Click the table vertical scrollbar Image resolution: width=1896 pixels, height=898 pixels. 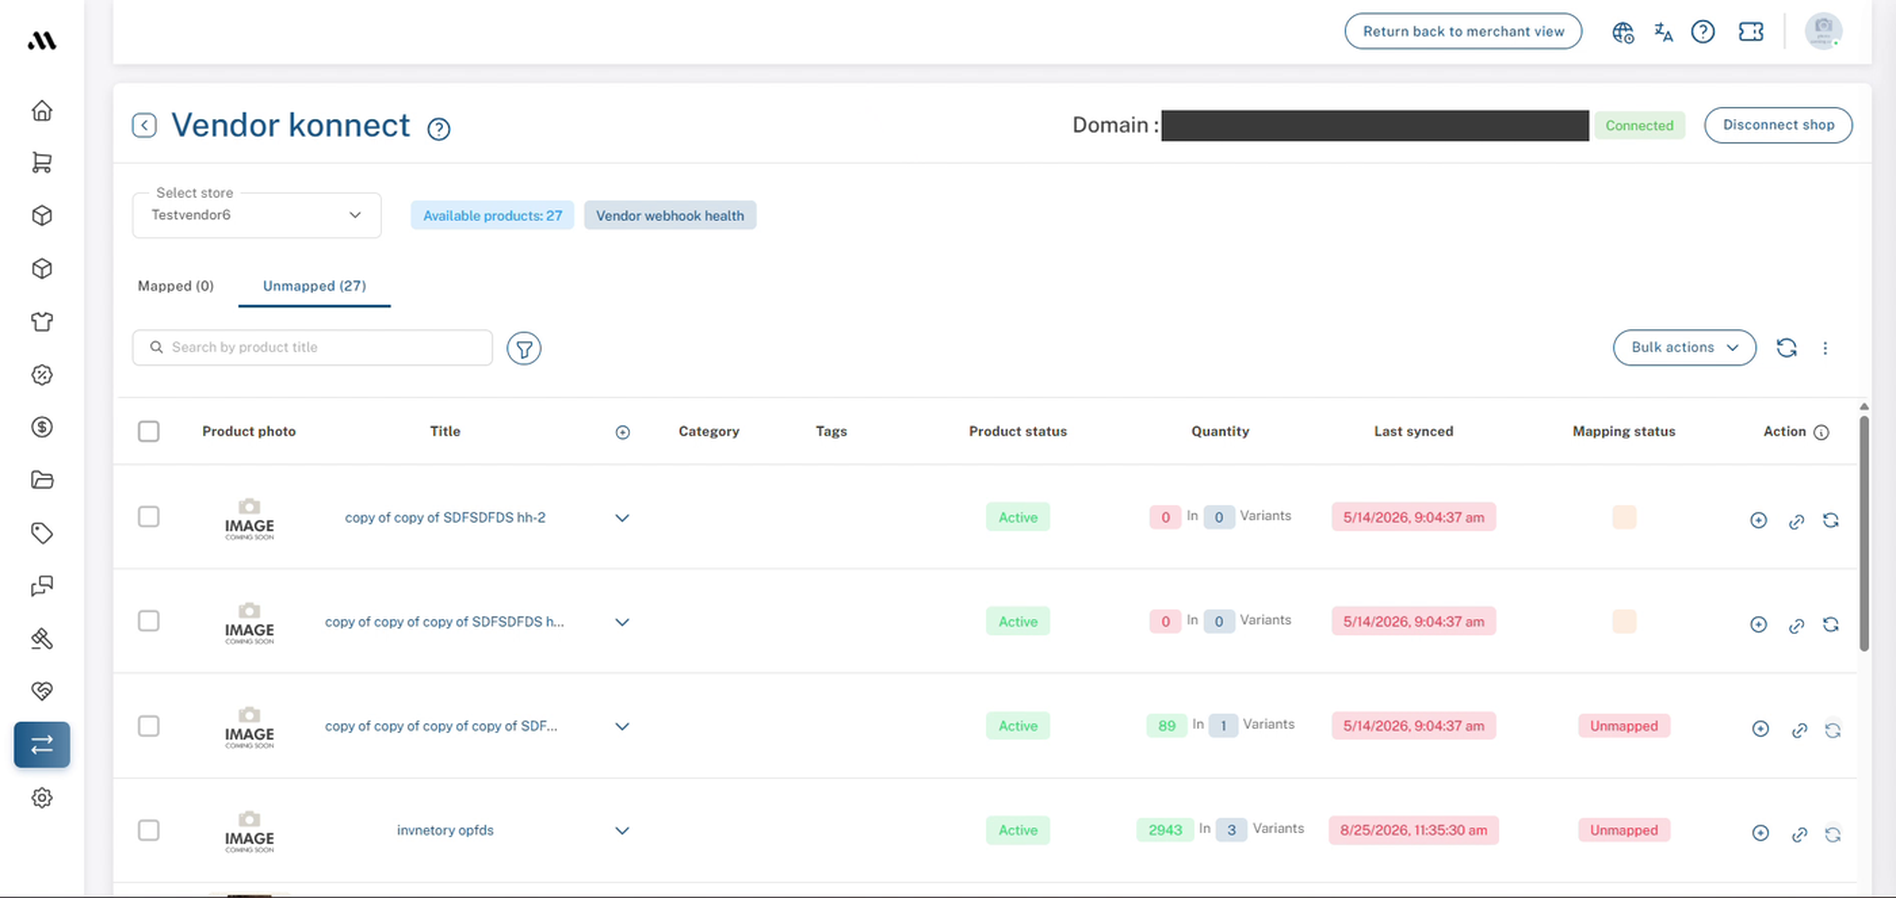click(x=1864, y=533)
